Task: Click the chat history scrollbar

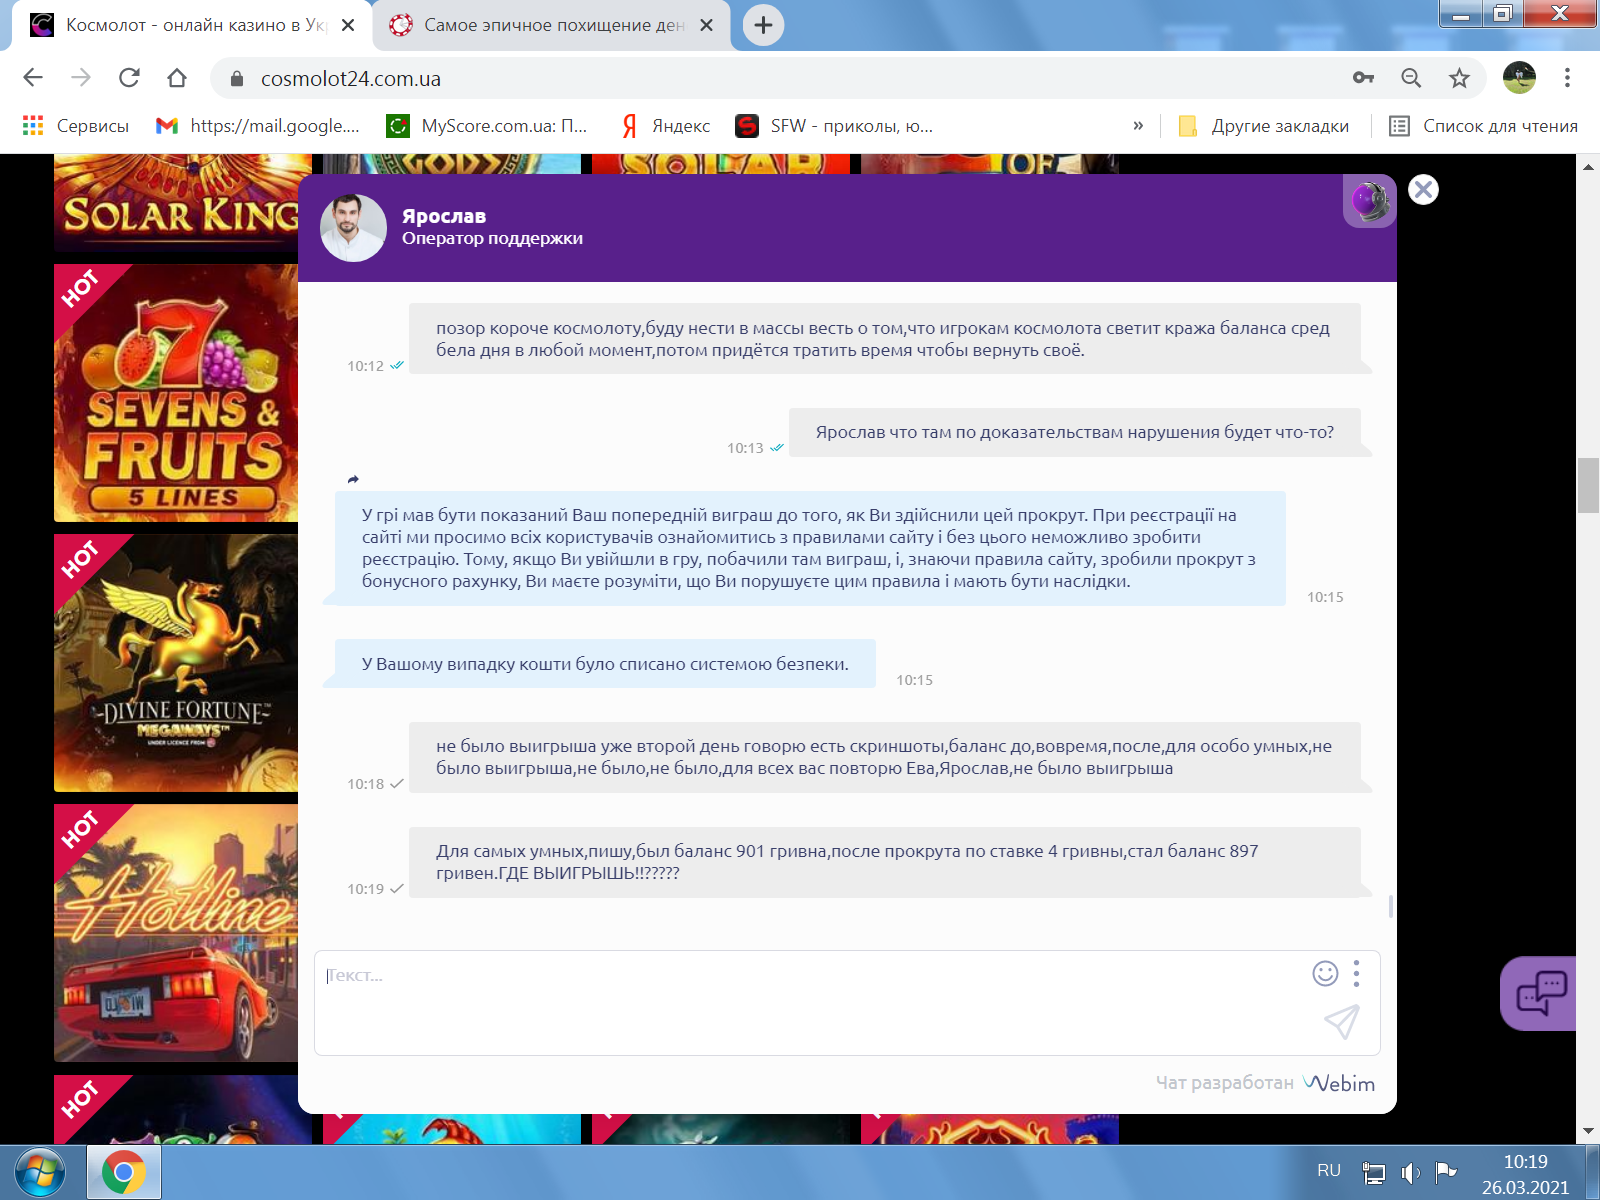Action: (1391, 906)
